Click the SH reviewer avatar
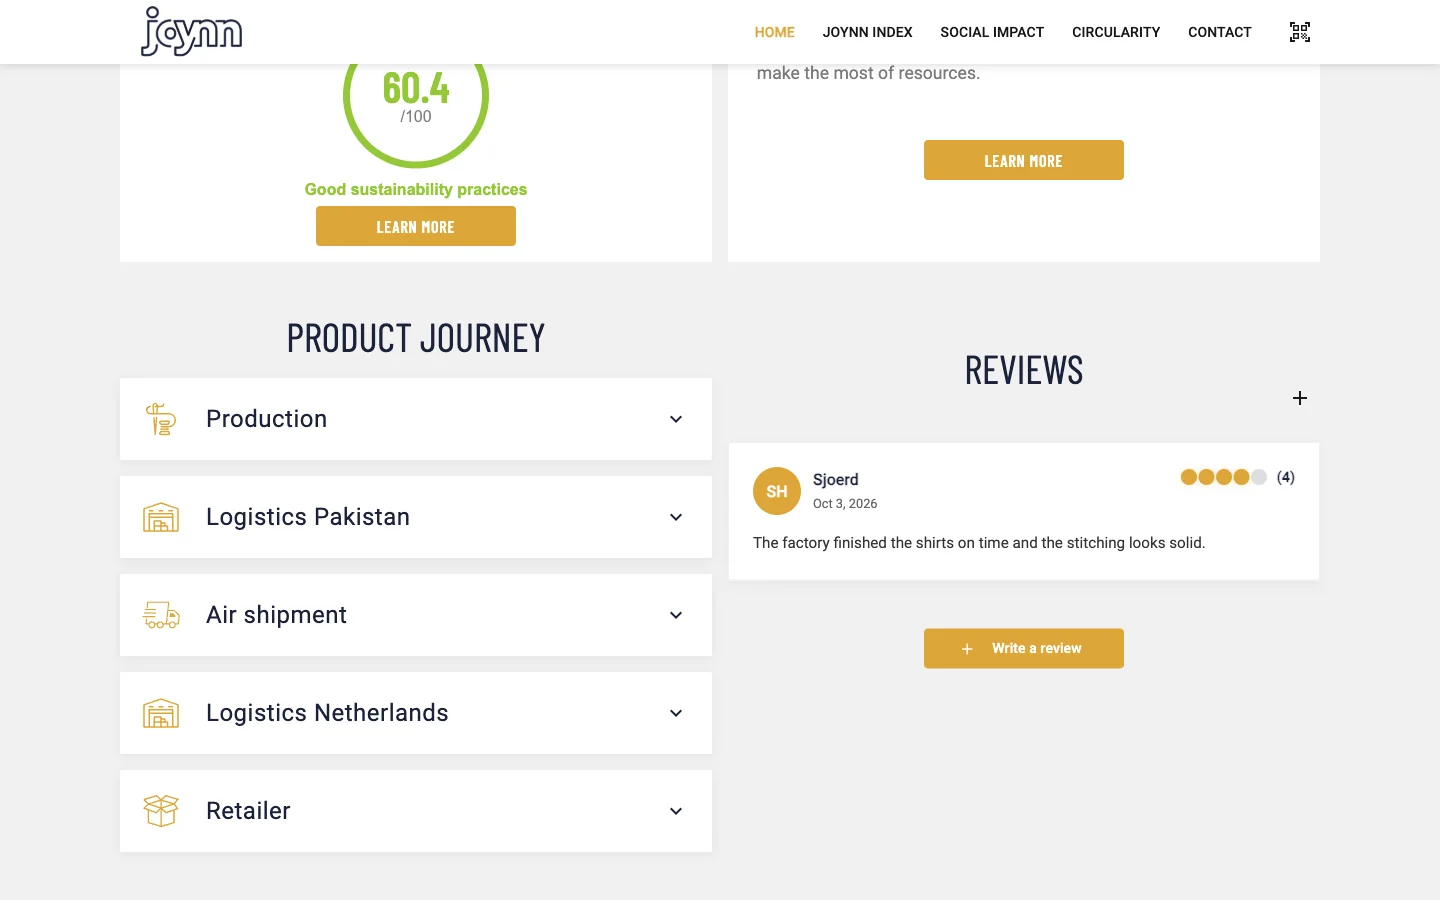The height and width of the screenshot is (900, 1440). click(x=777, y=491)
